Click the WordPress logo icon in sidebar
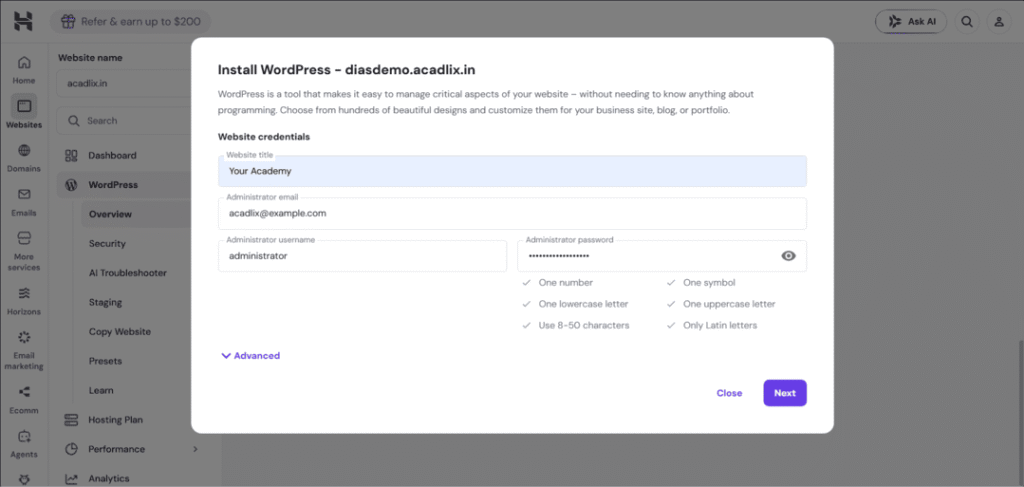Image resolution: width=1024 pixels, height=487 pixels. pos(71,185)
